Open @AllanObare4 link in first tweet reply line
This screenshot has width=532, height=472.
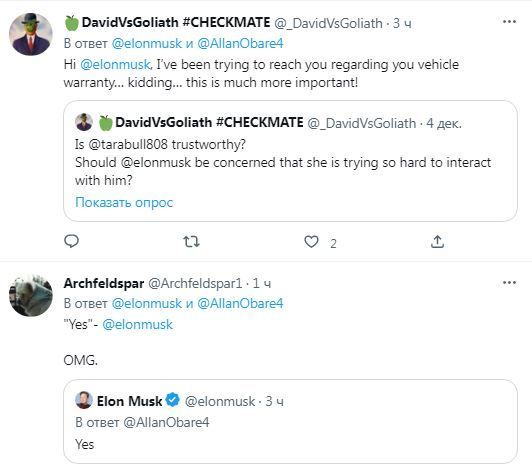coord(240,43)
